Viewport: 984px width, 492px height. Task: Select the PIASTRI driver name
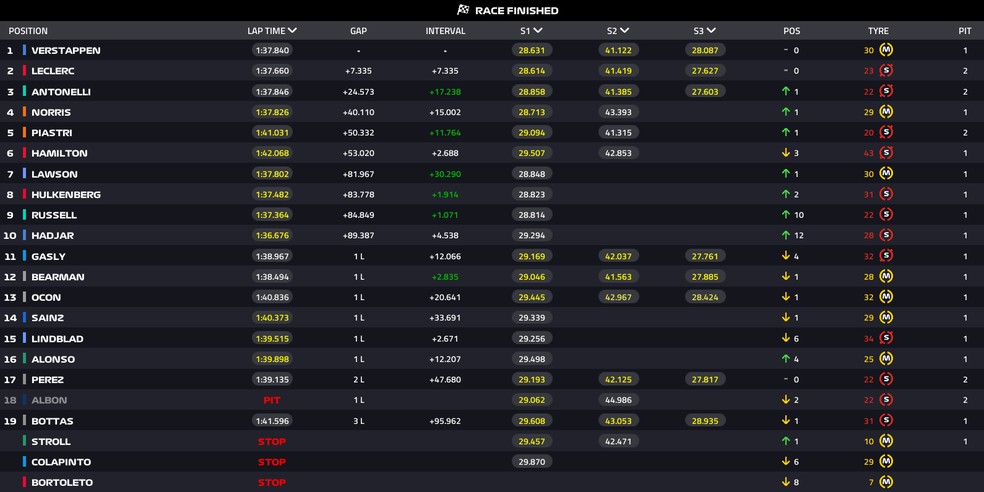tap(51, 132)
